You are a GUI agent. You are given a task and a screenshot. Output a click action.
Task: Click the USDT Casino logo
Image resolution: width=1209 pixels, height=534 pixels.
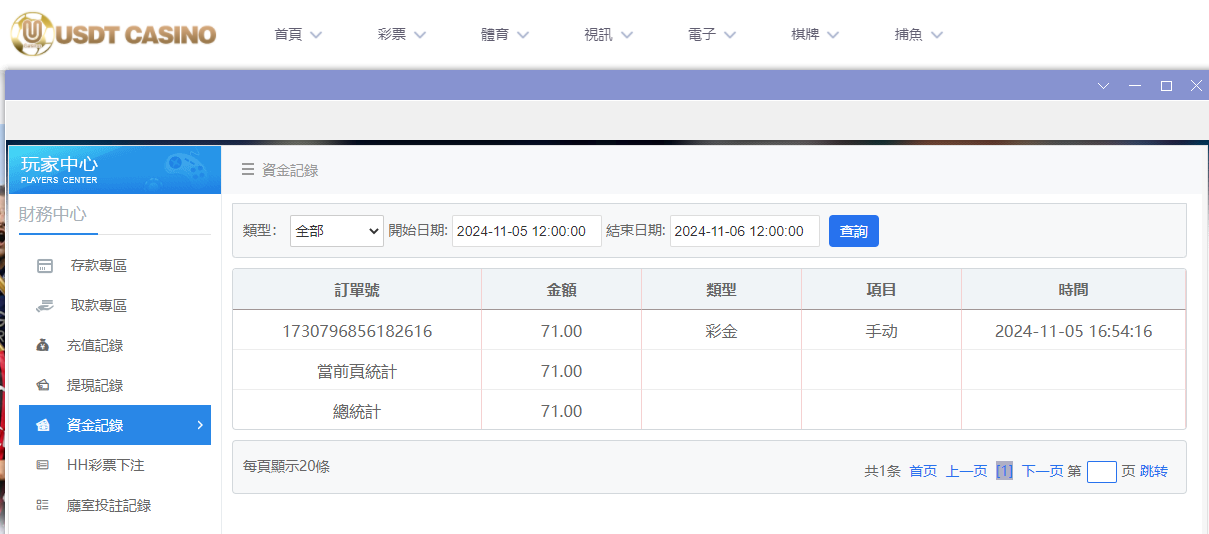point(113,34)
